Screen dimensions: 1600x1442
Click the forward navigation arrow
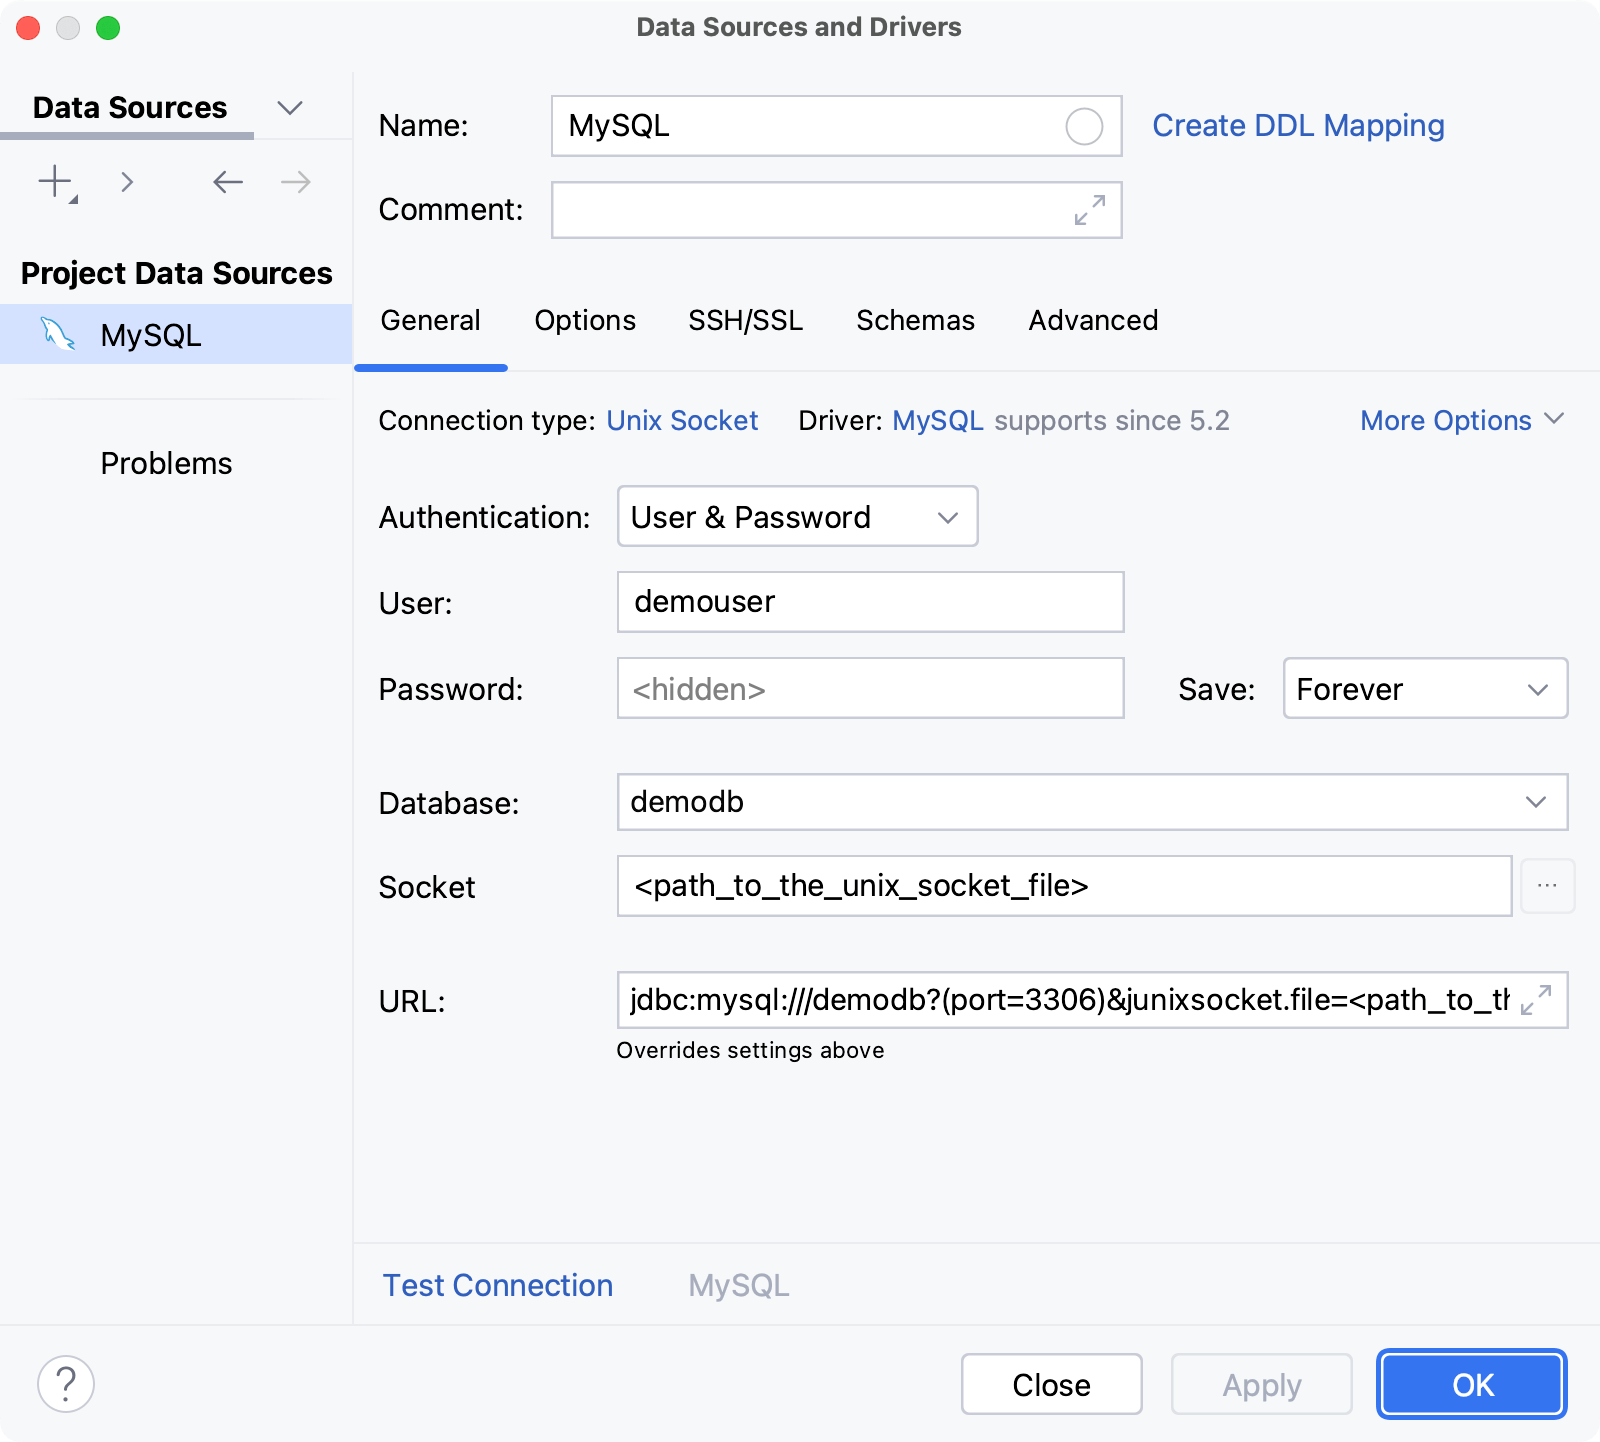[x=293, y=181]
